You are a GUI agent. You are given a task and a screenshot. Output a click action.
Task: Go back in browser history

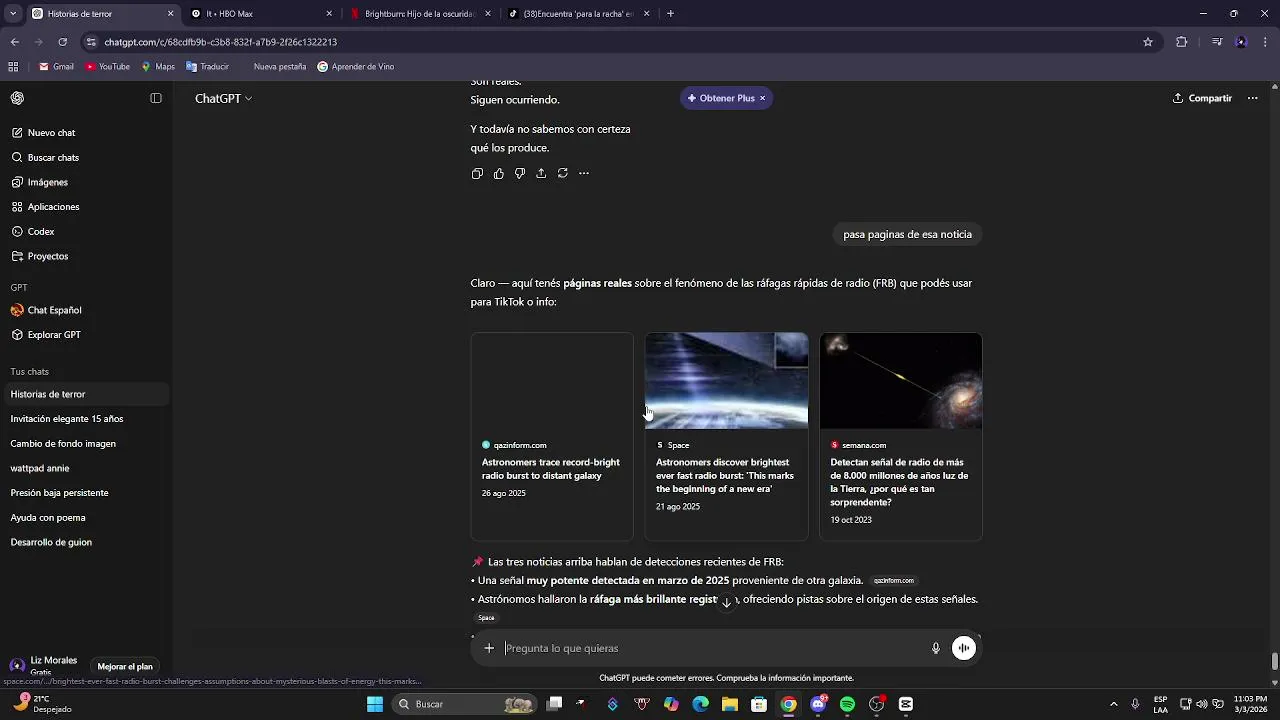coord(15,42)
